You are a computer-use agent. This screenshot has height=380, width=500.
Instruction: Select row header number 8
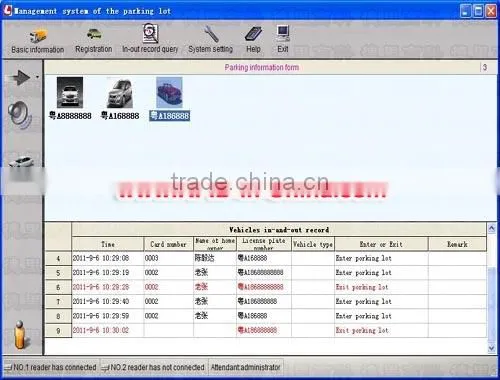click(58, 316)
